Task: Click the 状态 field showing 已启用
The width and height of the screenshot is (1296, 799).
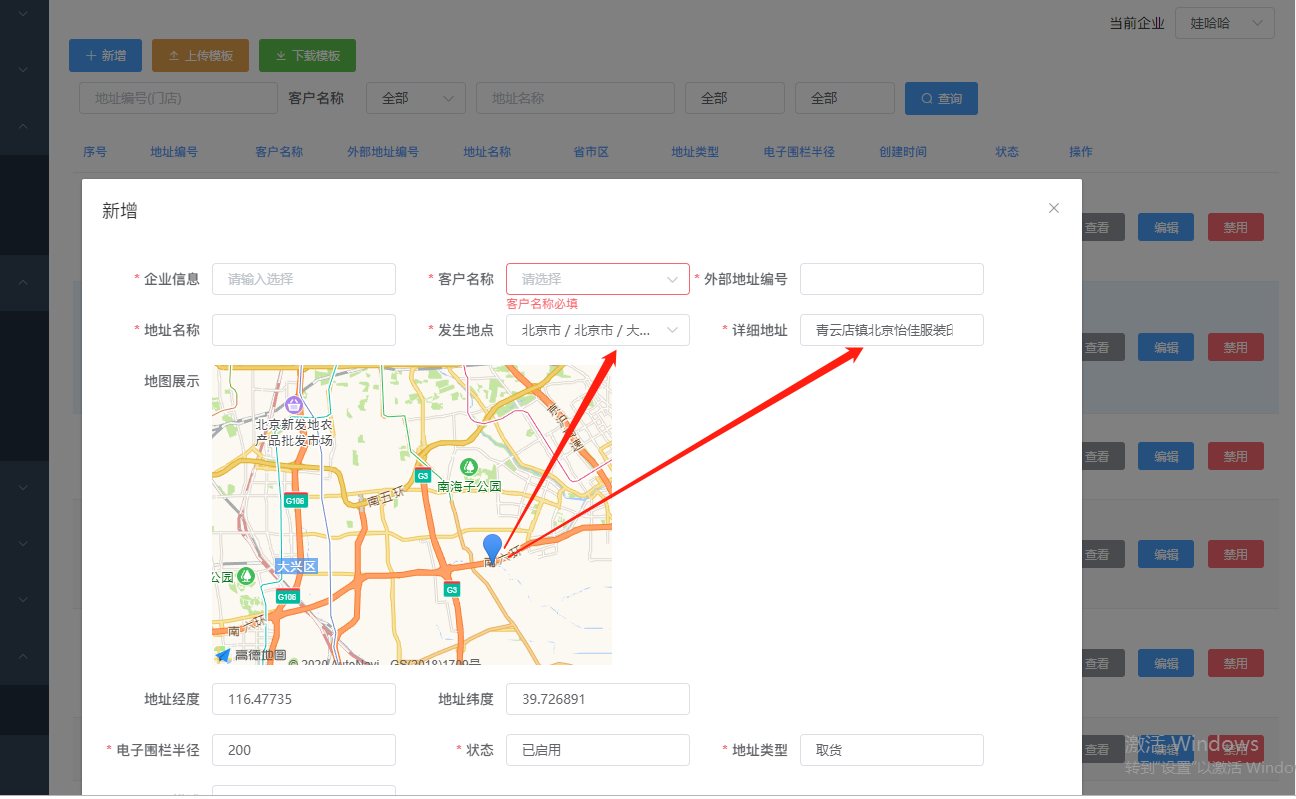Action: pyautogui.click(x=598, y=750)
